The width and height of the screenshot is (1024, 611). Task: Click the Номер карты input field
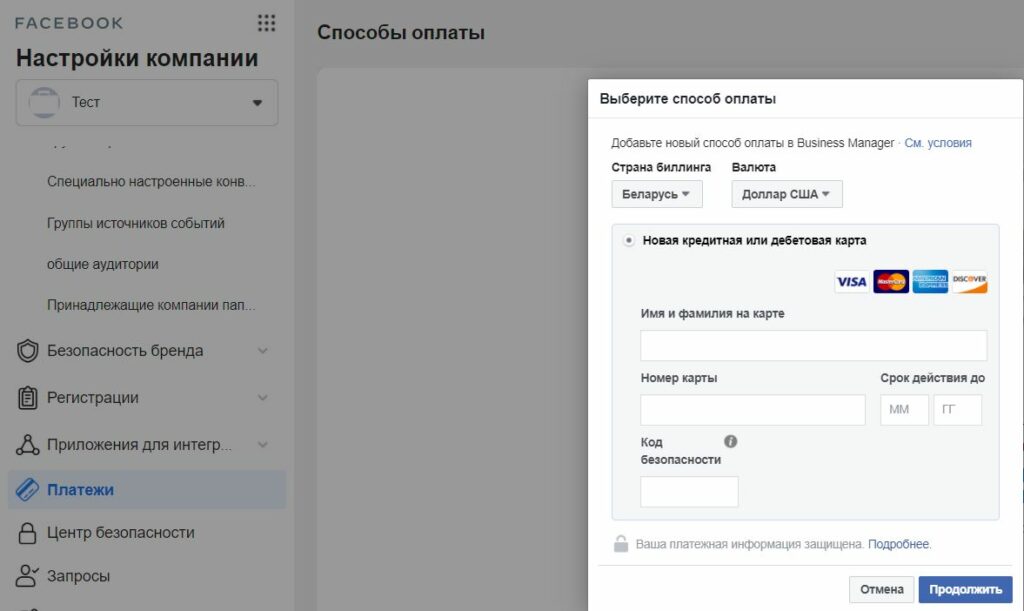(x=753, y=410)
